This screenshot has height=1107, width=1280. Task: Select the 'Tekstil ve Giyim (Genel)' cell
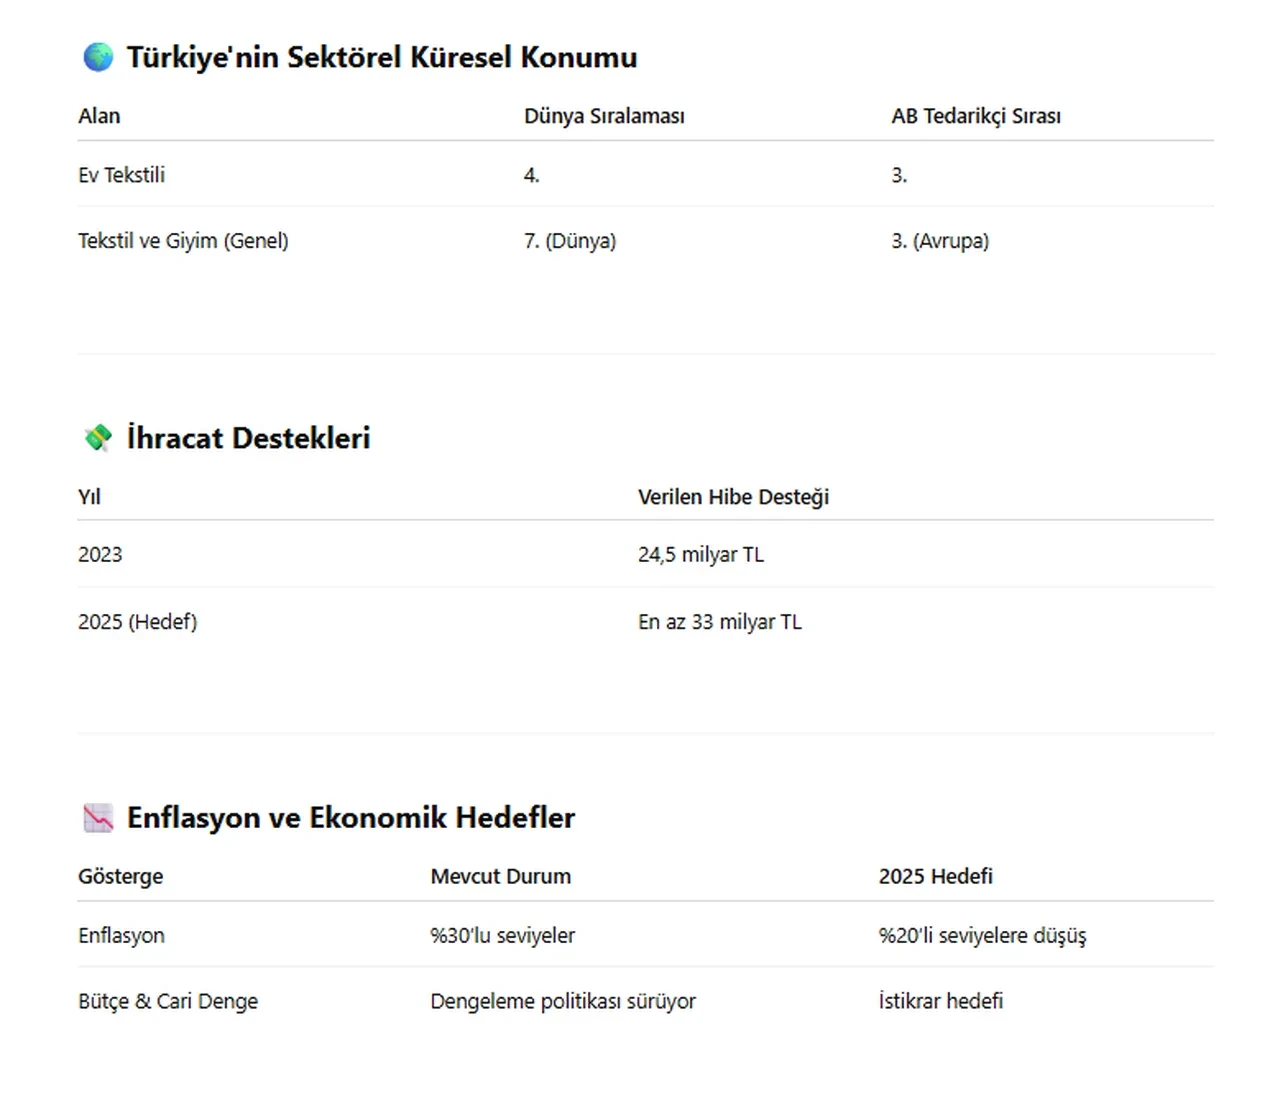[x=183, y=241]
